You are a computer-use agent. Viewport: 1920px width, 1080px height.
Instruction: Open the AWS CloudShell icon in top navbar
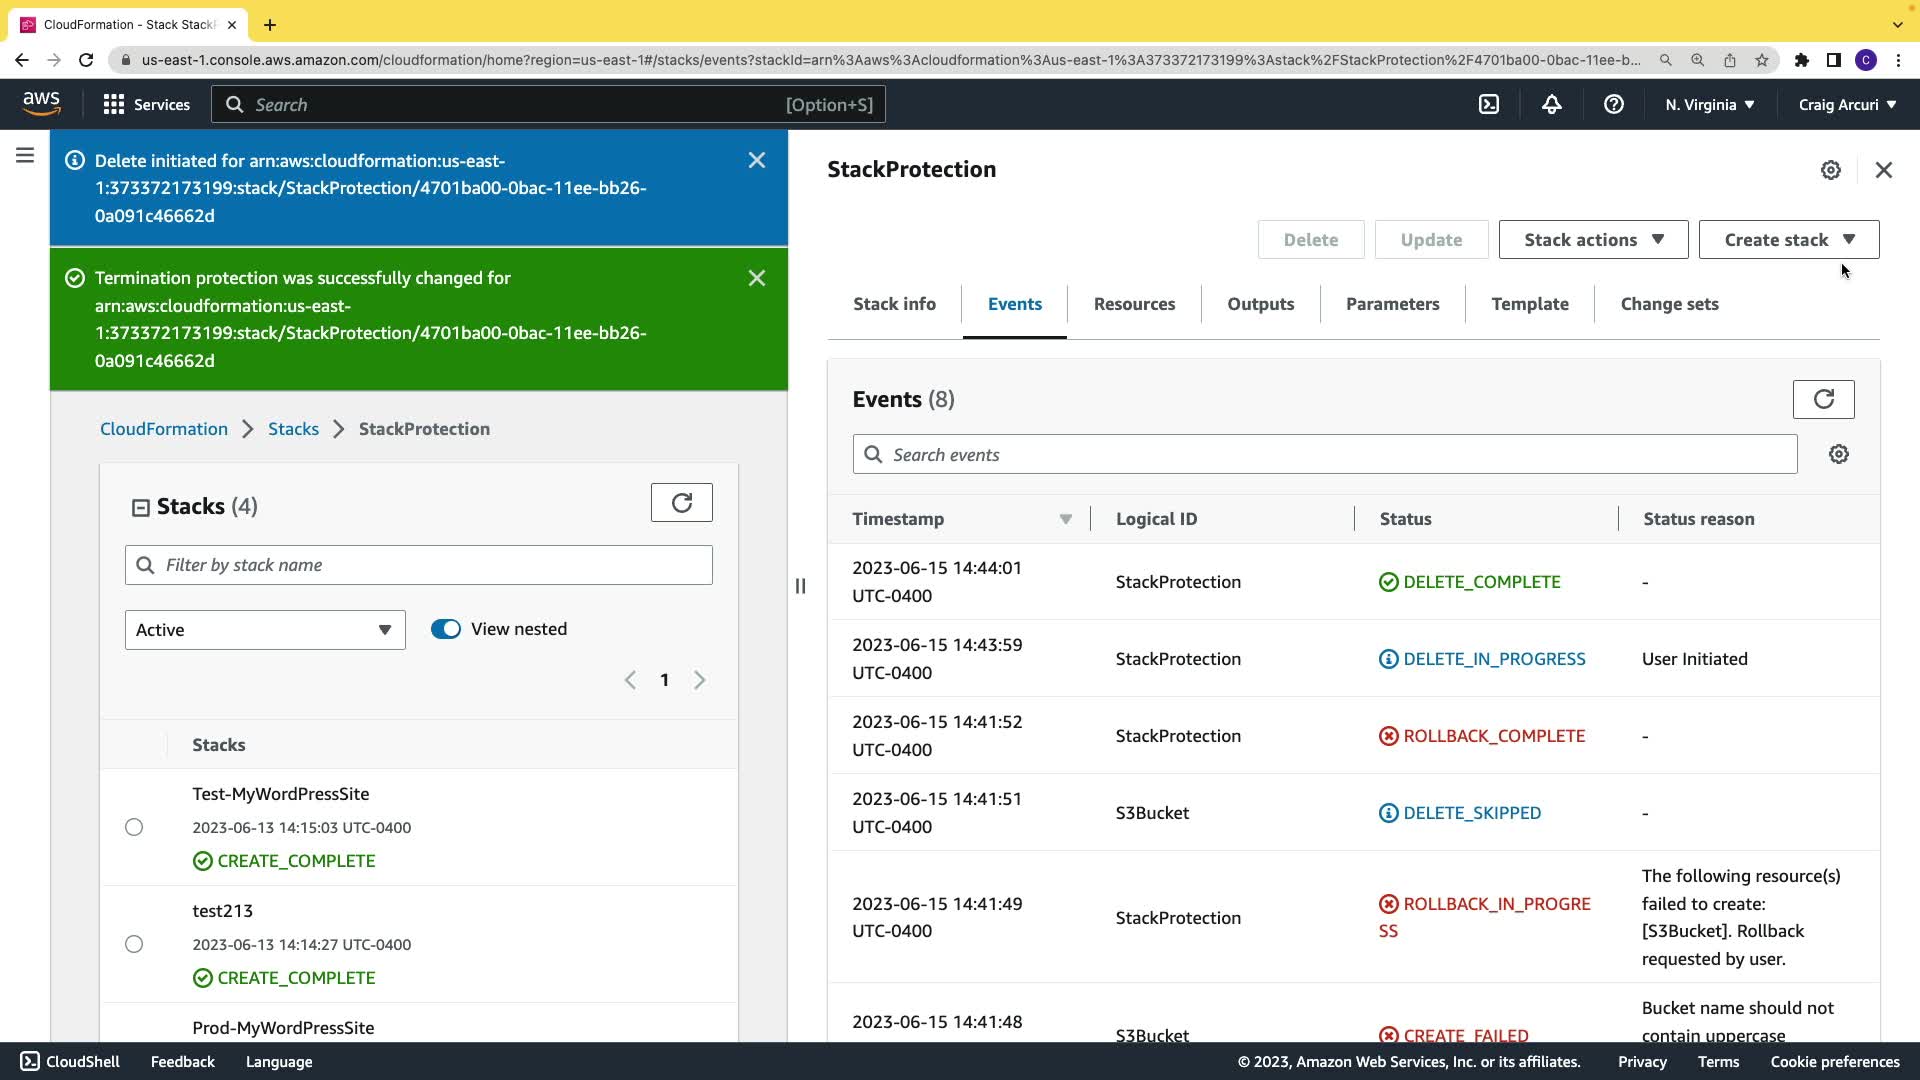click(x=1489, y=104)
